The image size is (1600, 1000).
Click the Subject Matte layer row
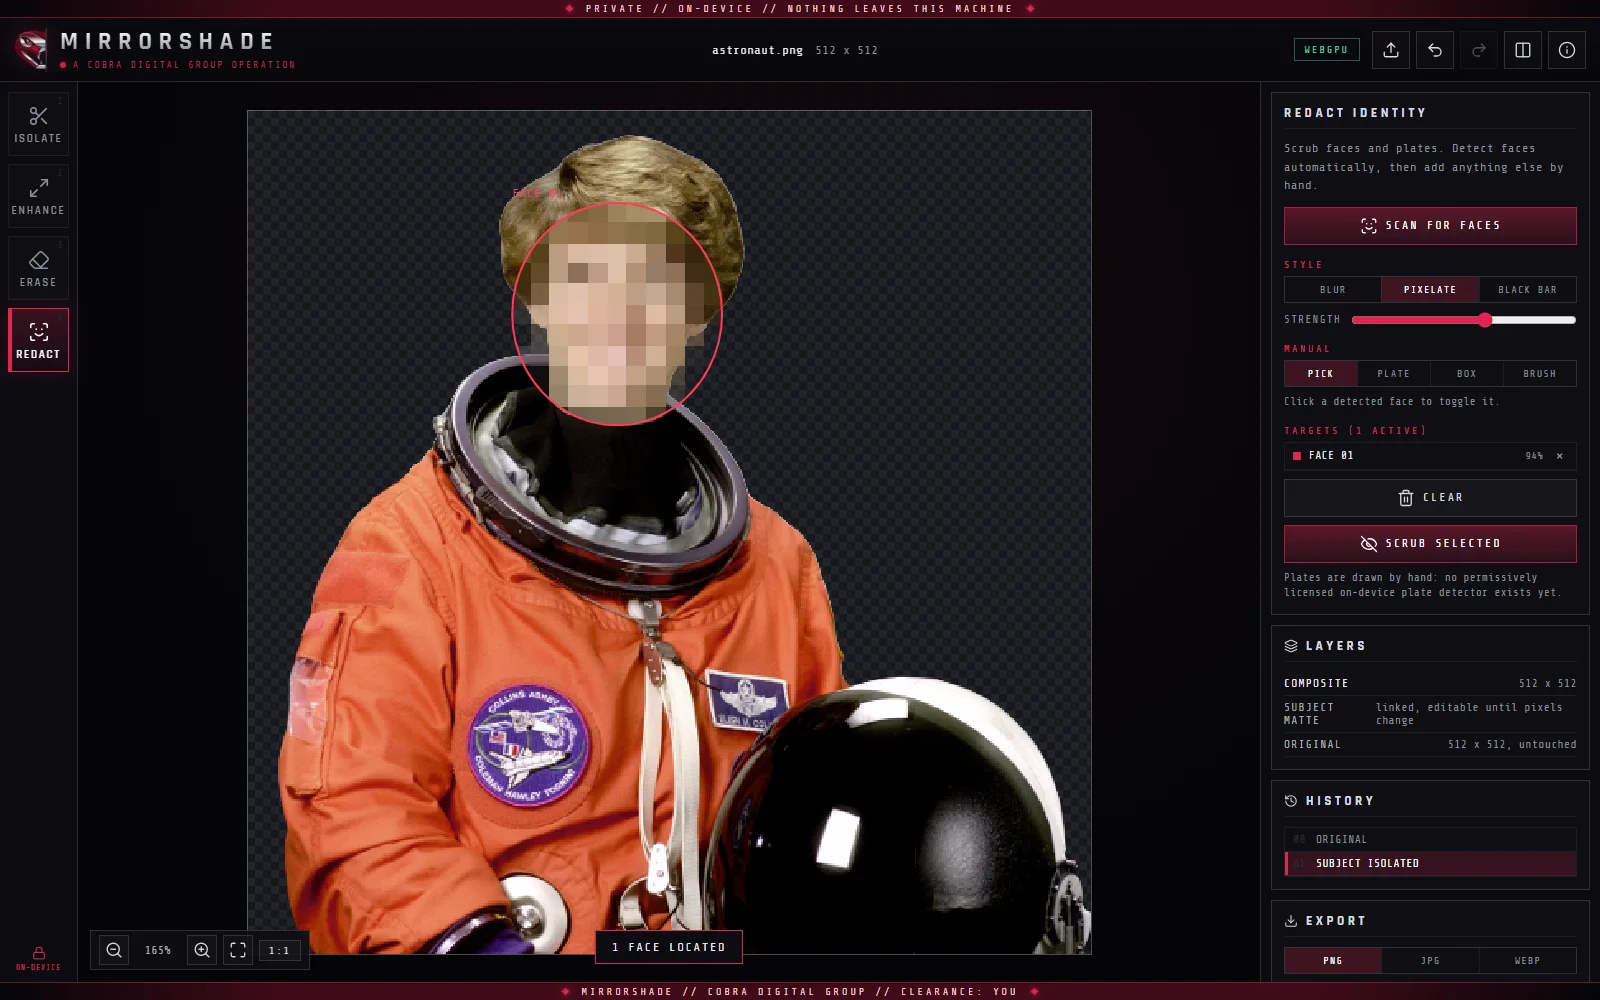[x=1430, y=714]
